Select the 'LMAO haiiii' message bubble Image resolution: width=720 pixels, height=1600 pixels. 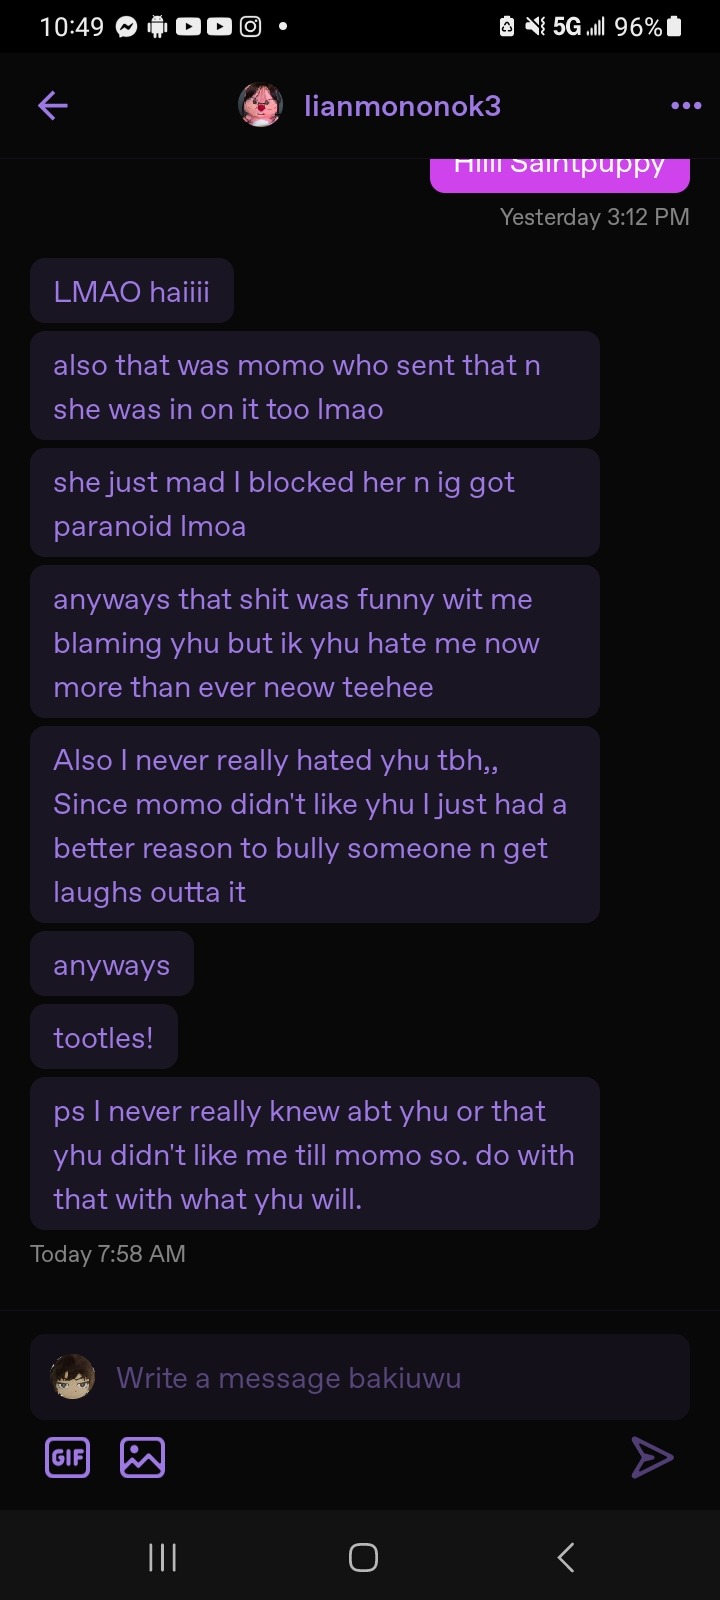click(x=132, y=291)
